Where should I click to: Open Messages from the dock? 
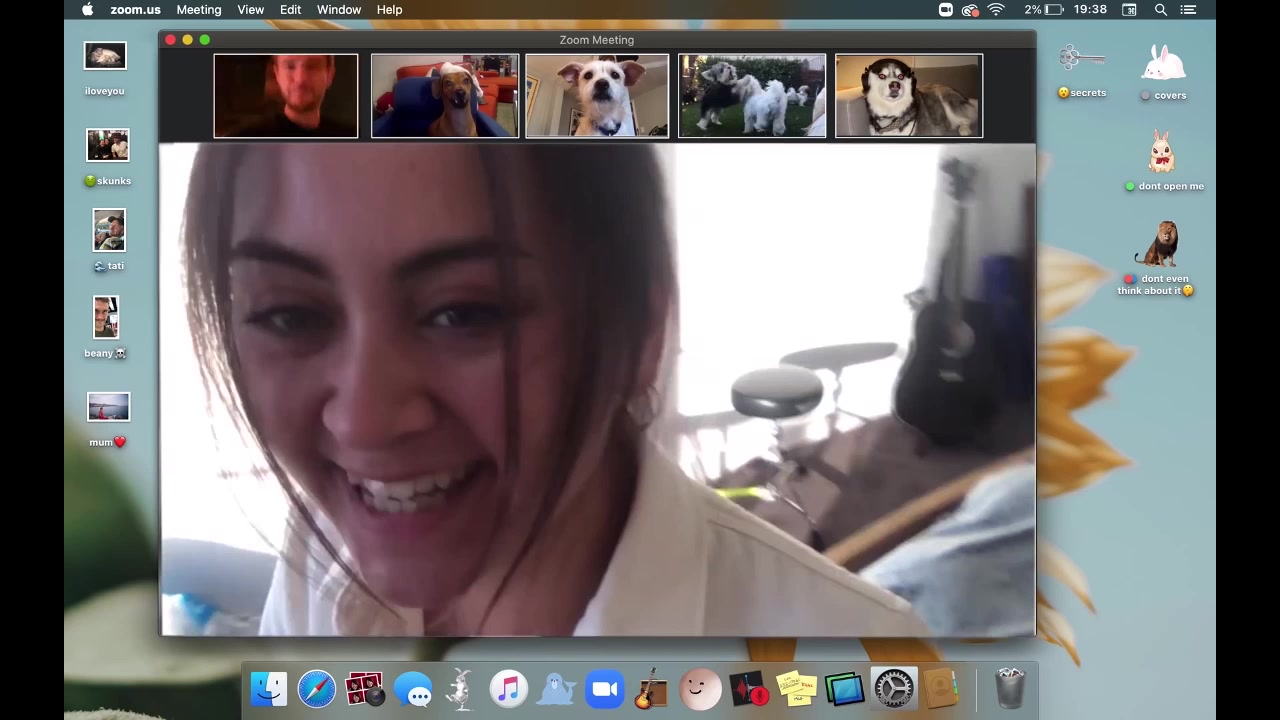[x=413, y=689]
